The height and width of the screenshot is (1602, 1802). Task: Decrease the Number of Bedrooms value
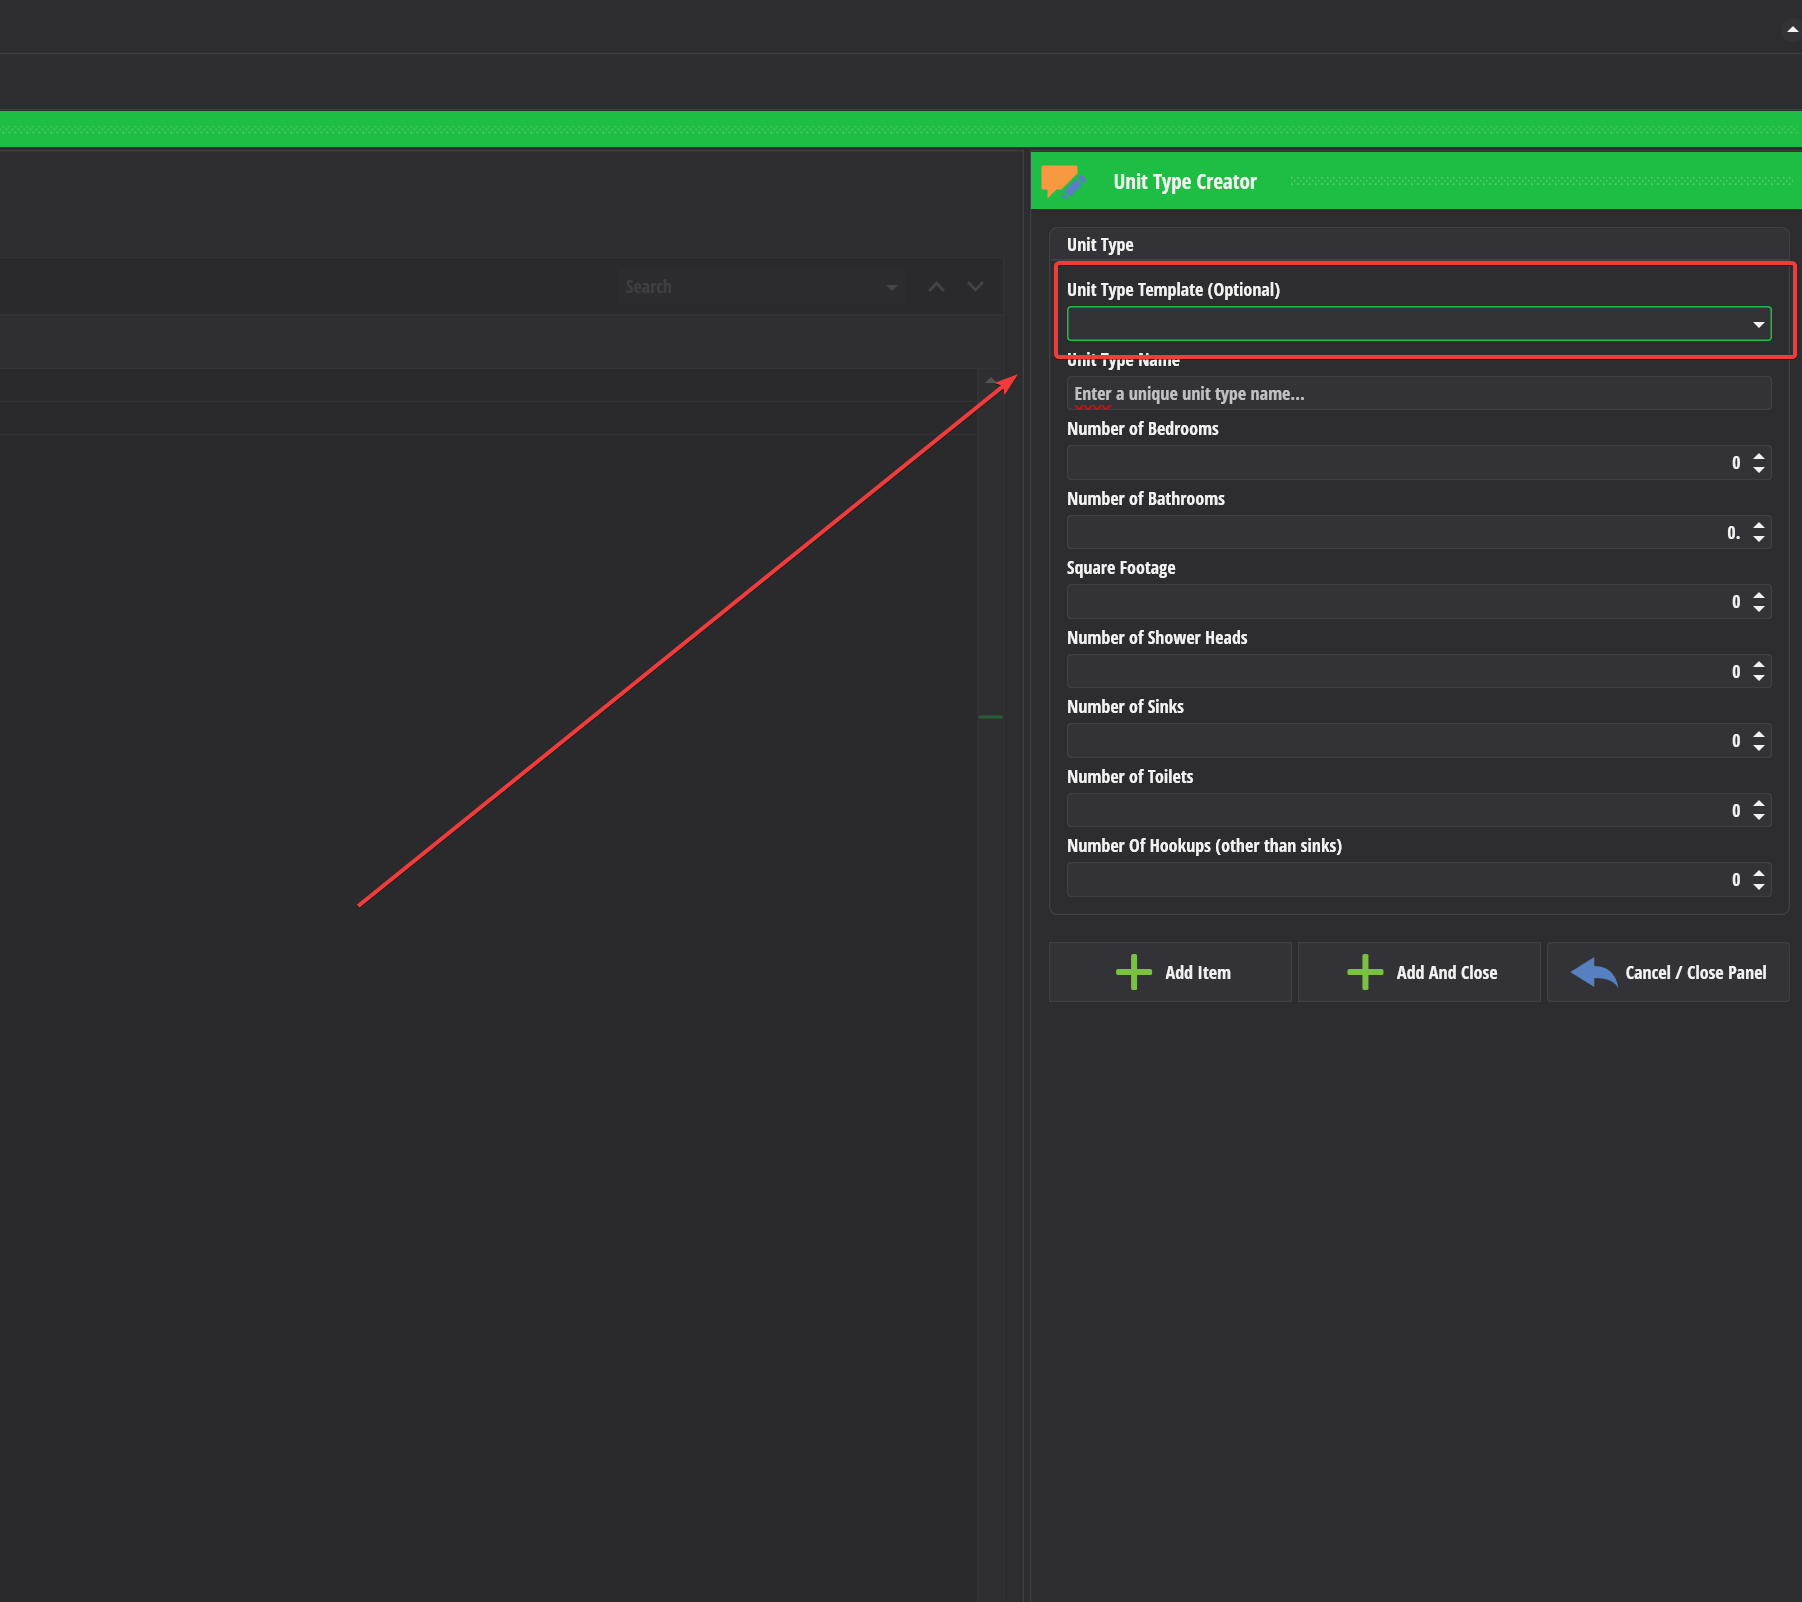(1759, 470)
